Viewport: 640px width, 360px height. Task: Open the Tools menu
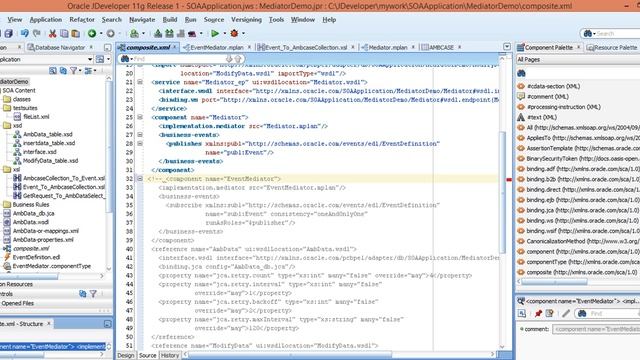(276, 20)
